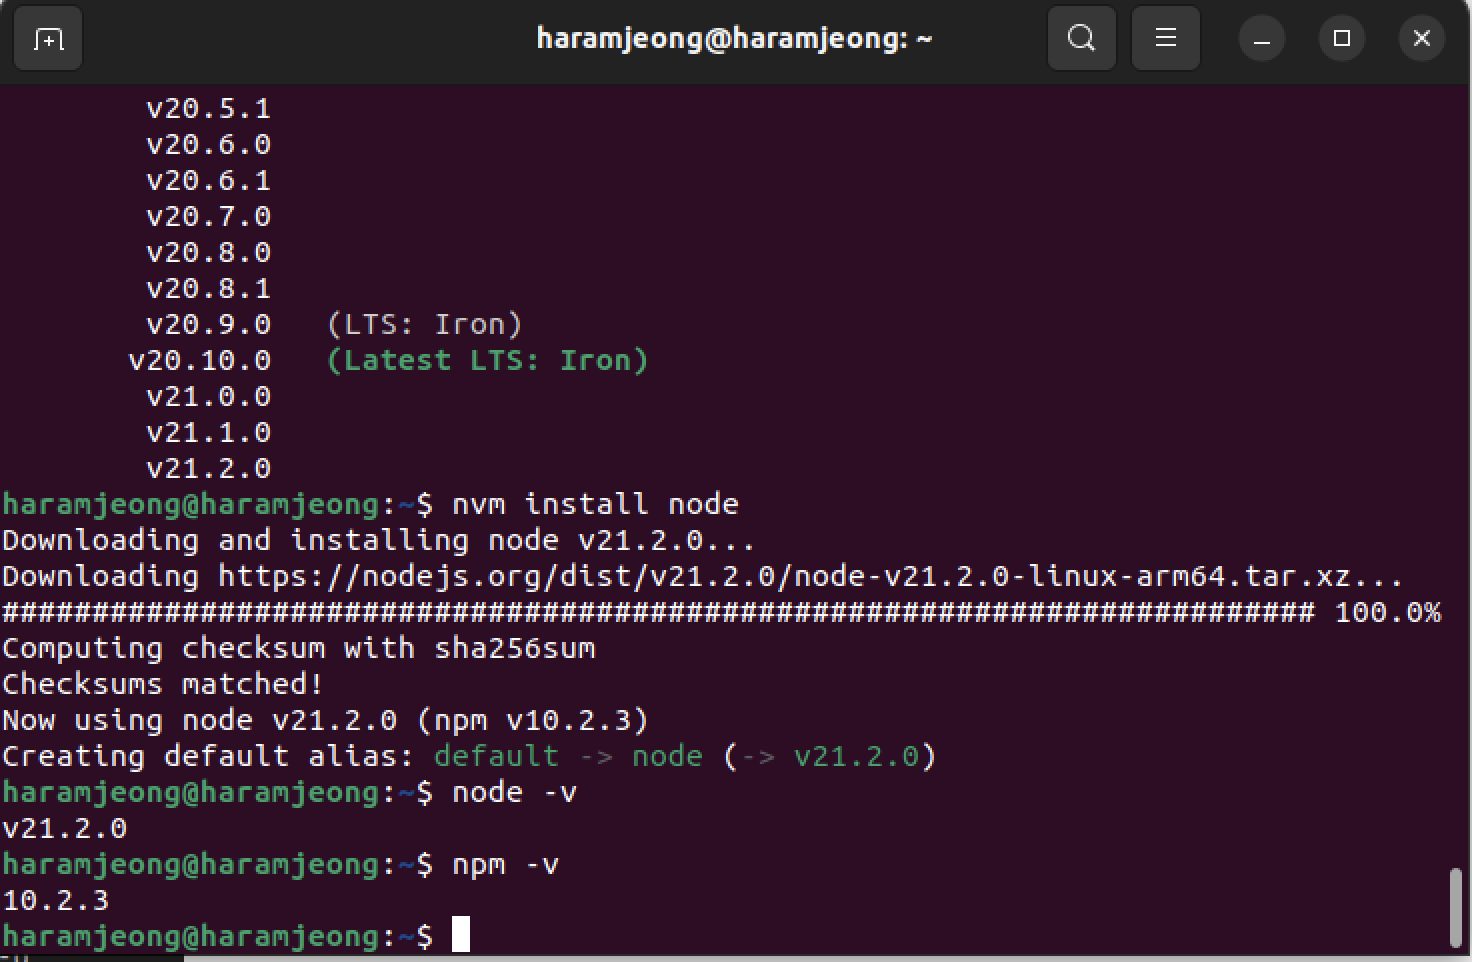Click the hash-mark download progress bar

click(659, 612)
